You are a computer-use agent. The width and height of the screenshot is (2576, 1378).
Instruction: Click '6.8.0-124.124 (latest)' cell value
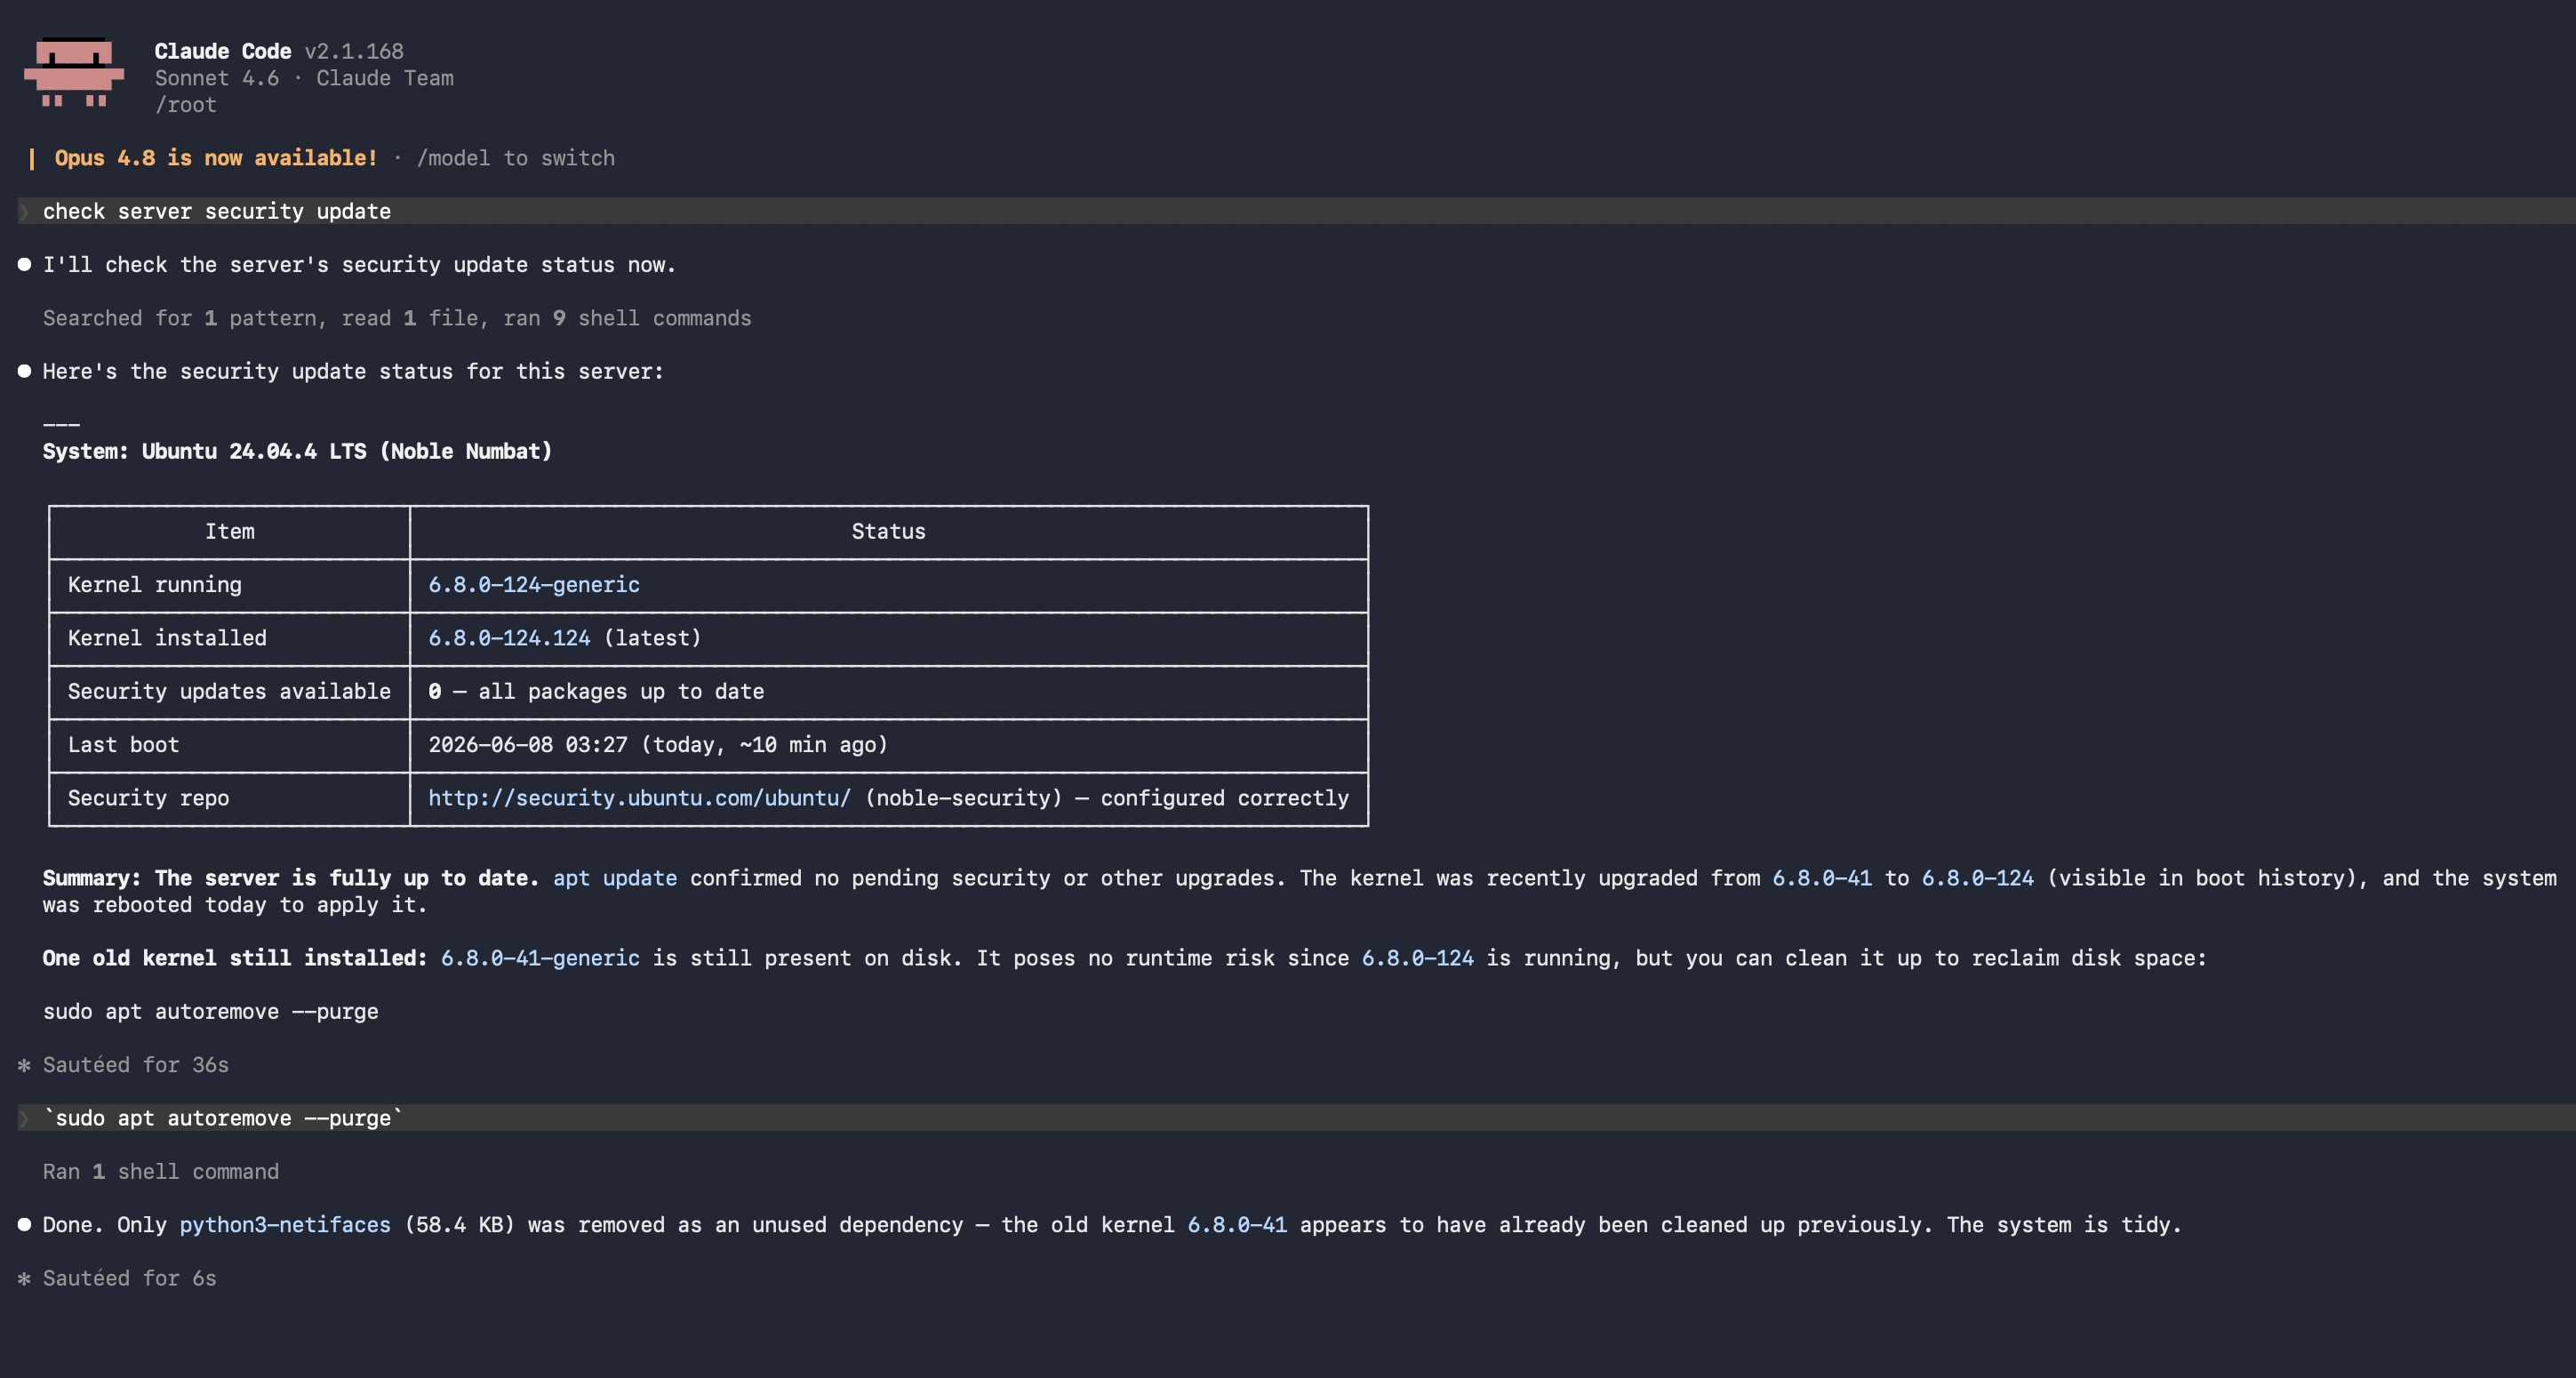565,638
